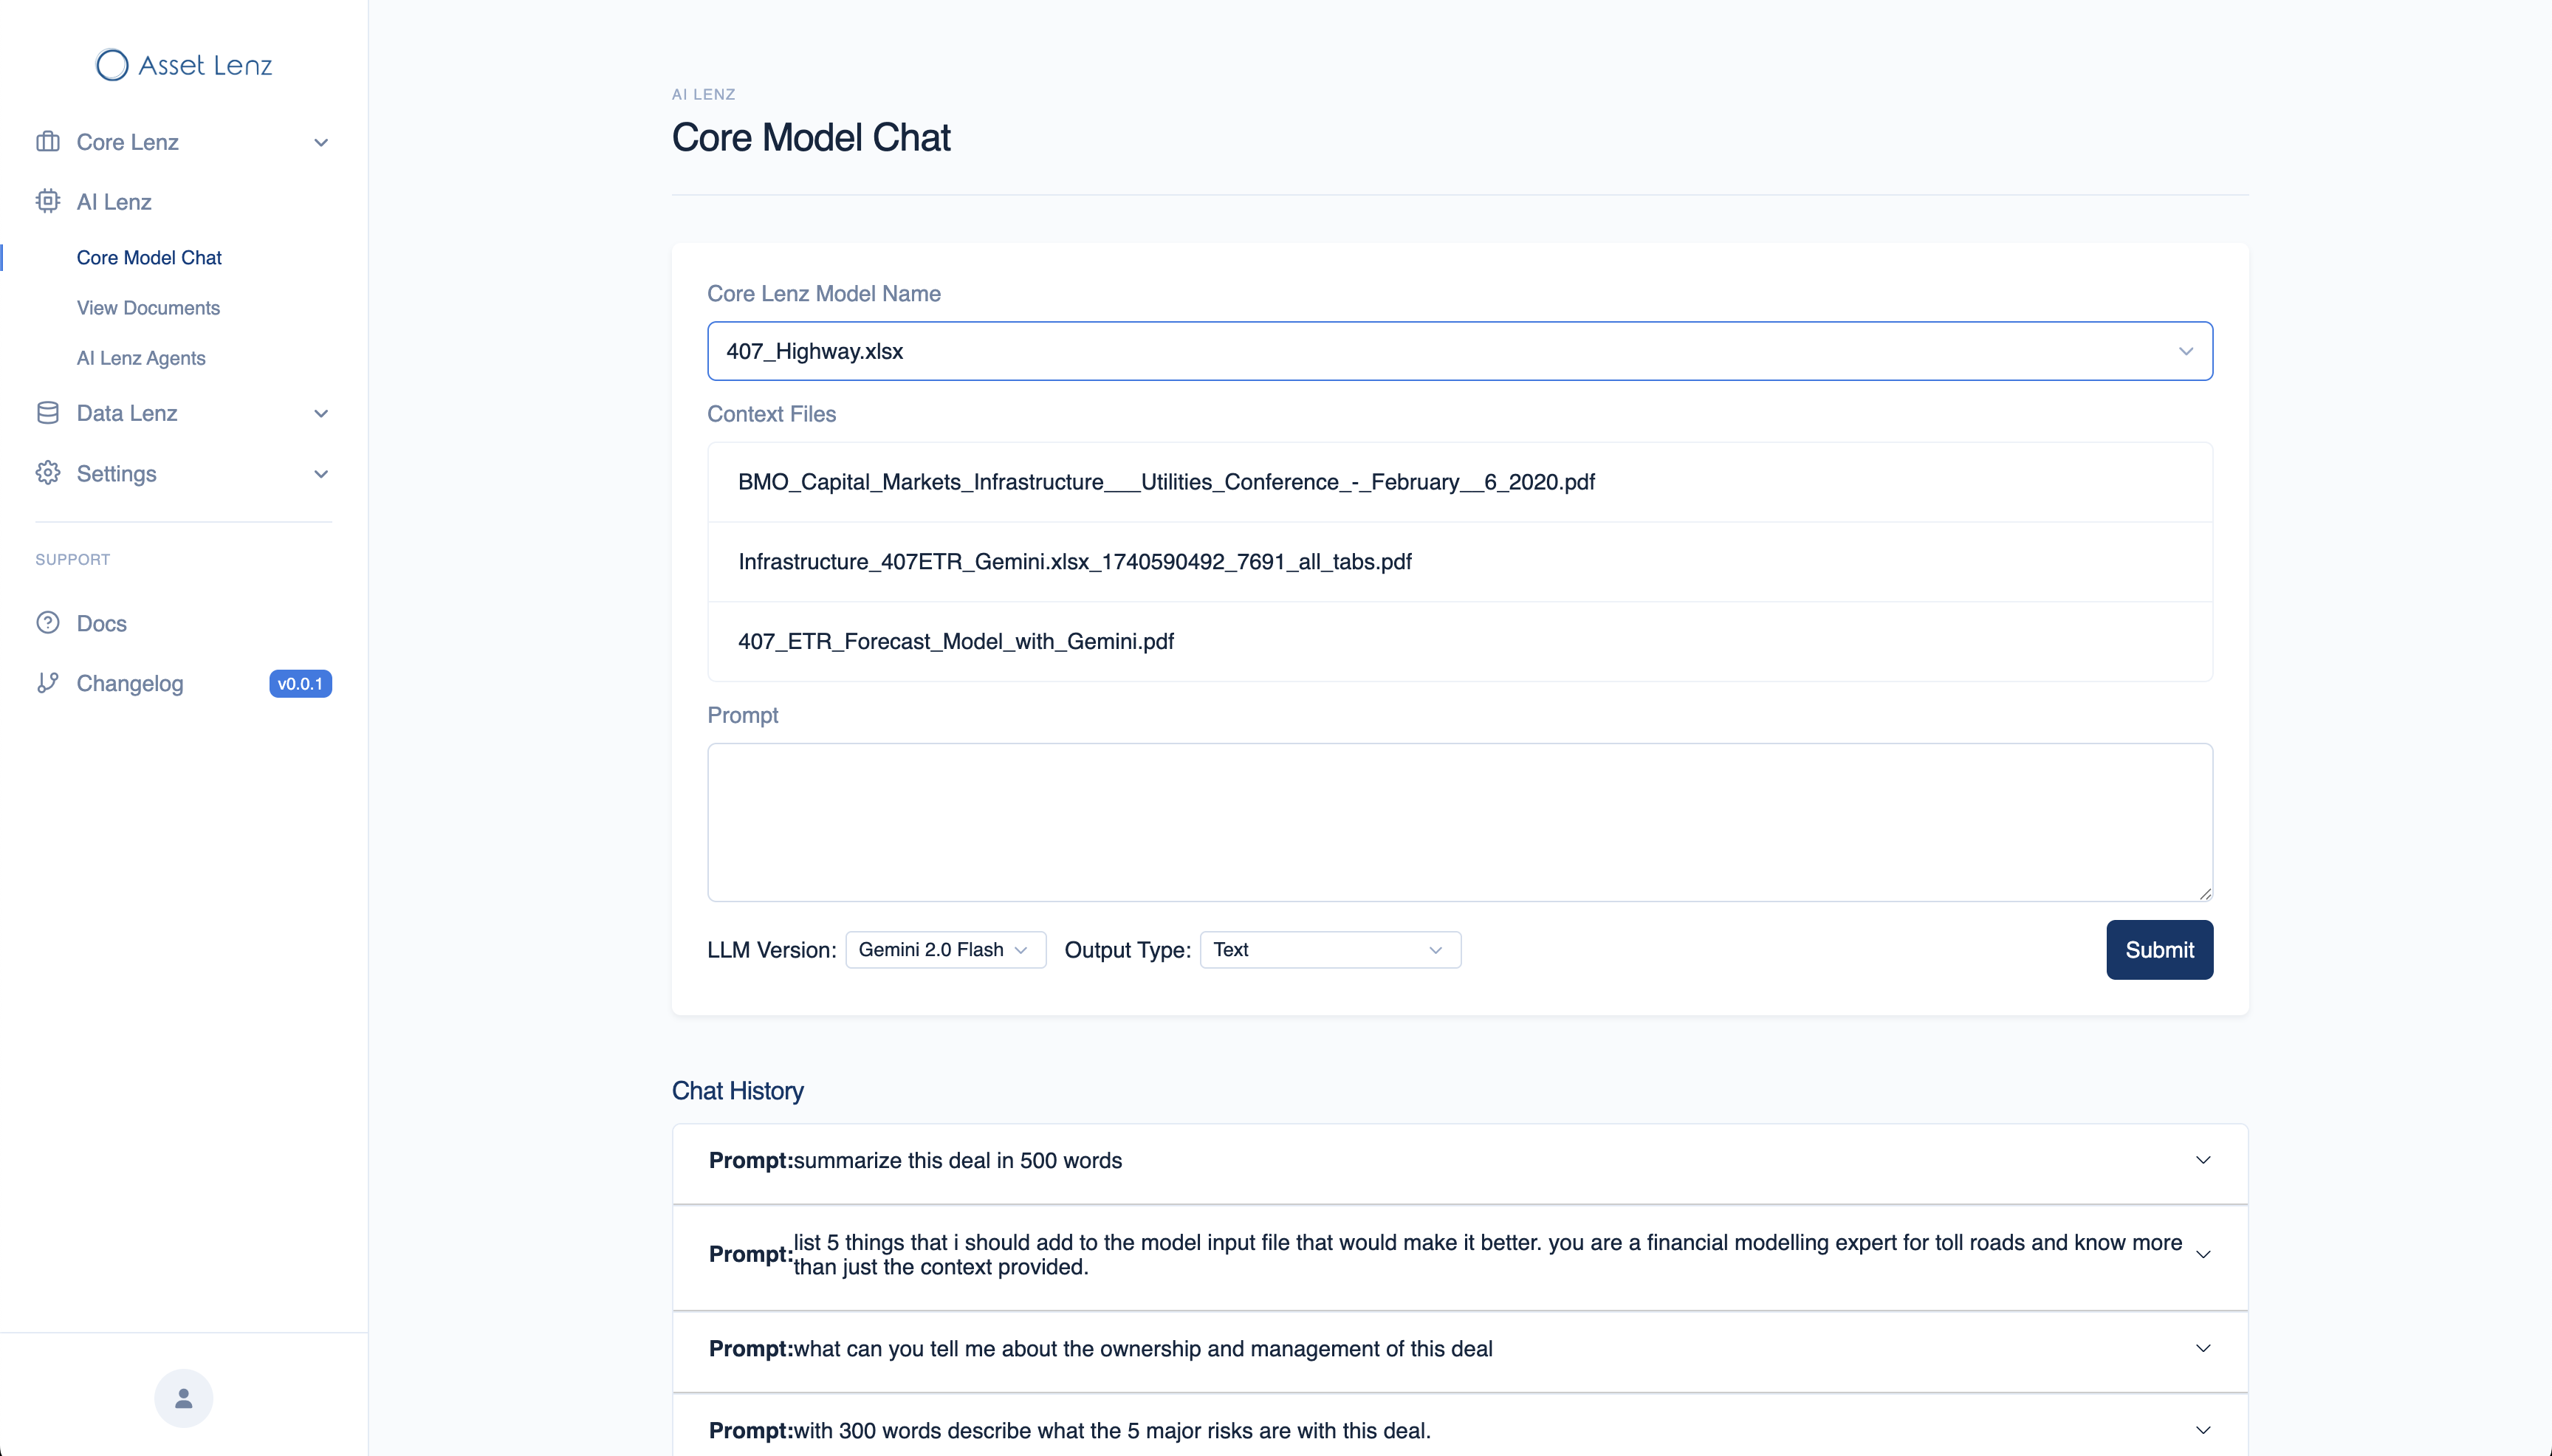Click the Settings gear icon
Image resolution: width=2552 pixels, height=1456 pixels.
[48, 473]
